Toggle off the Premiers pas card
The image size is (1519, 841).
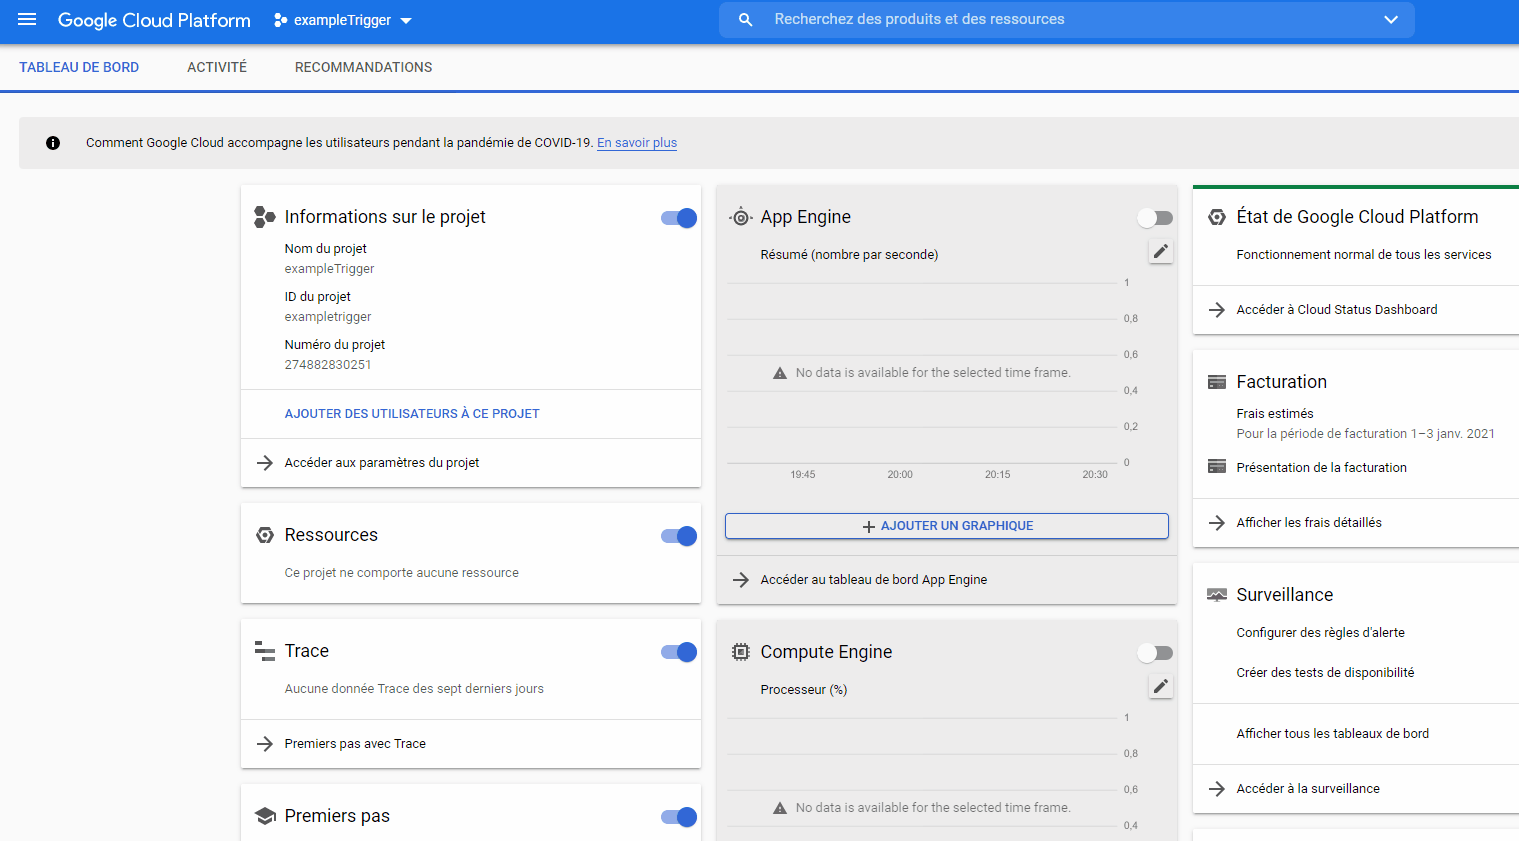pyautogui.click(x=679, y=817)
